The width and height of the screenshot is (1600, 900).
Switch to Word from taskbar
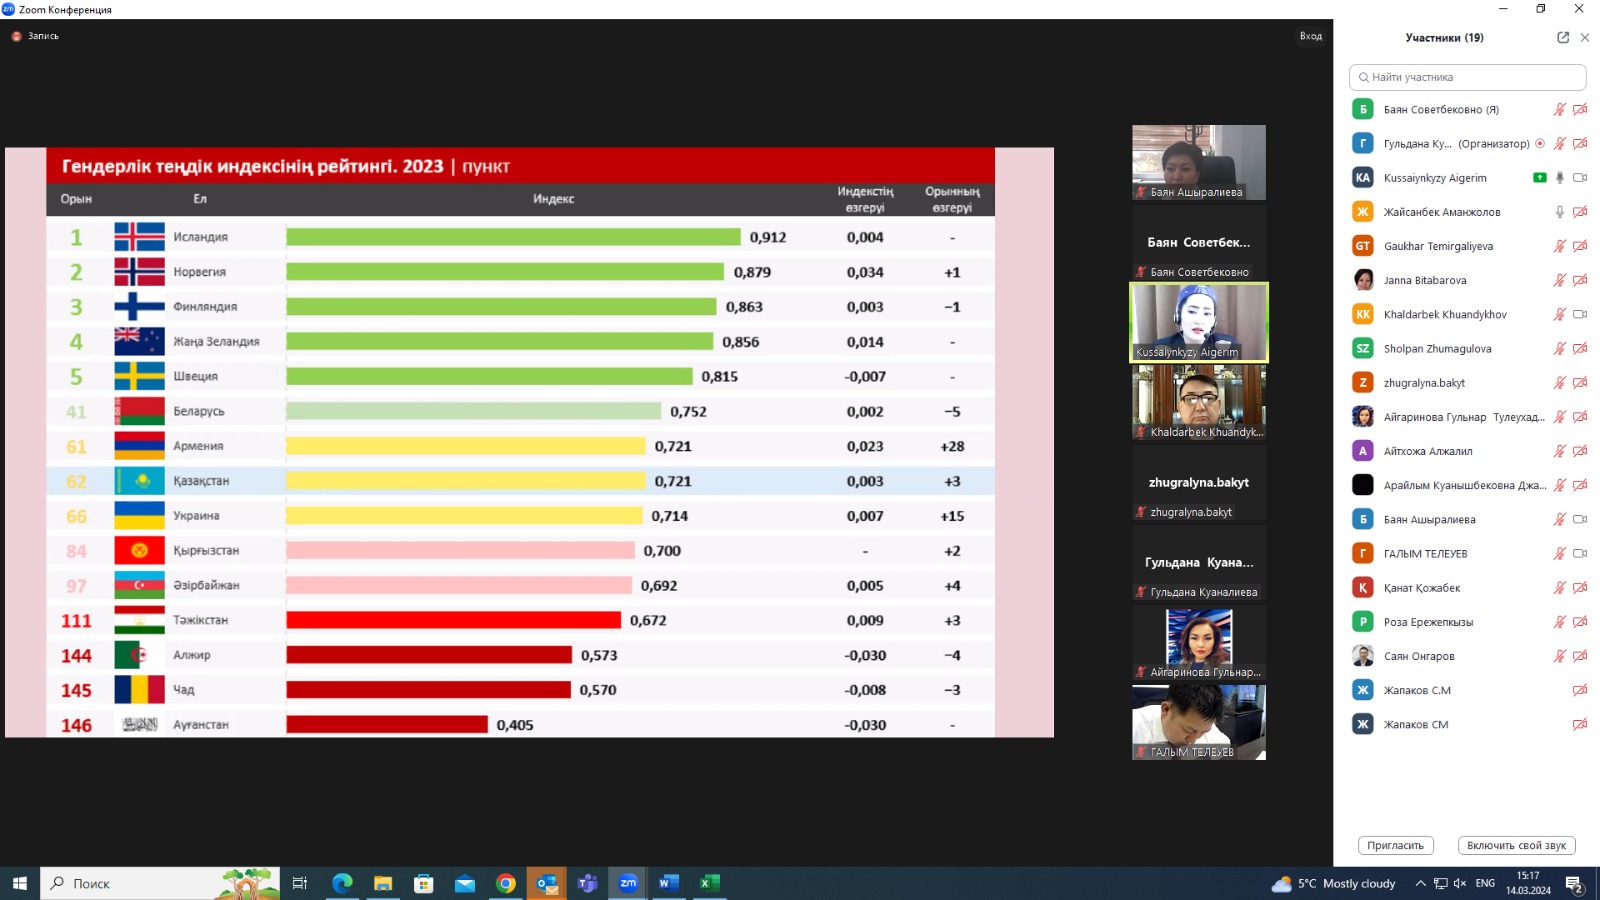tap(669, 883)
